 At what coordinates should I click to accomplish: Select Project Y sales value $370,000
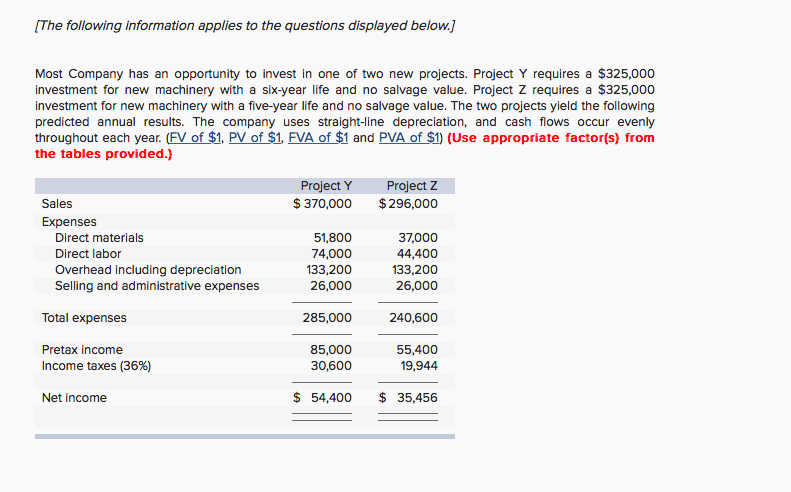click(x=322, y=204)
